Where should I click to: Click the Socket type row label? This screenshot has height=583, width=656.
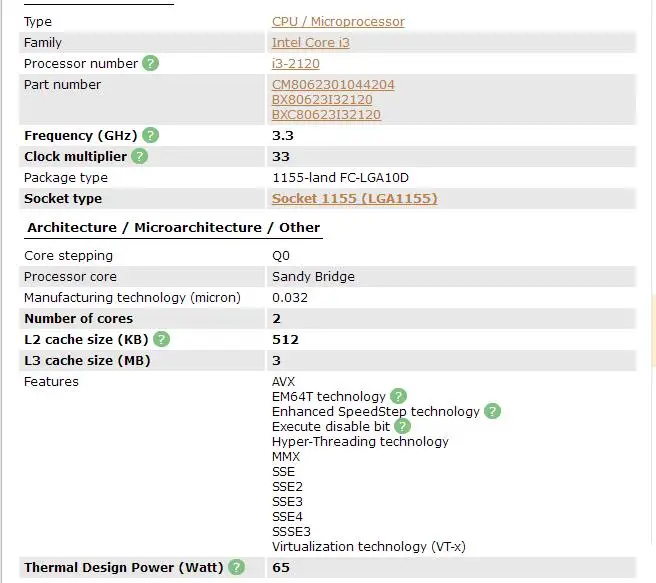point(63,199)
